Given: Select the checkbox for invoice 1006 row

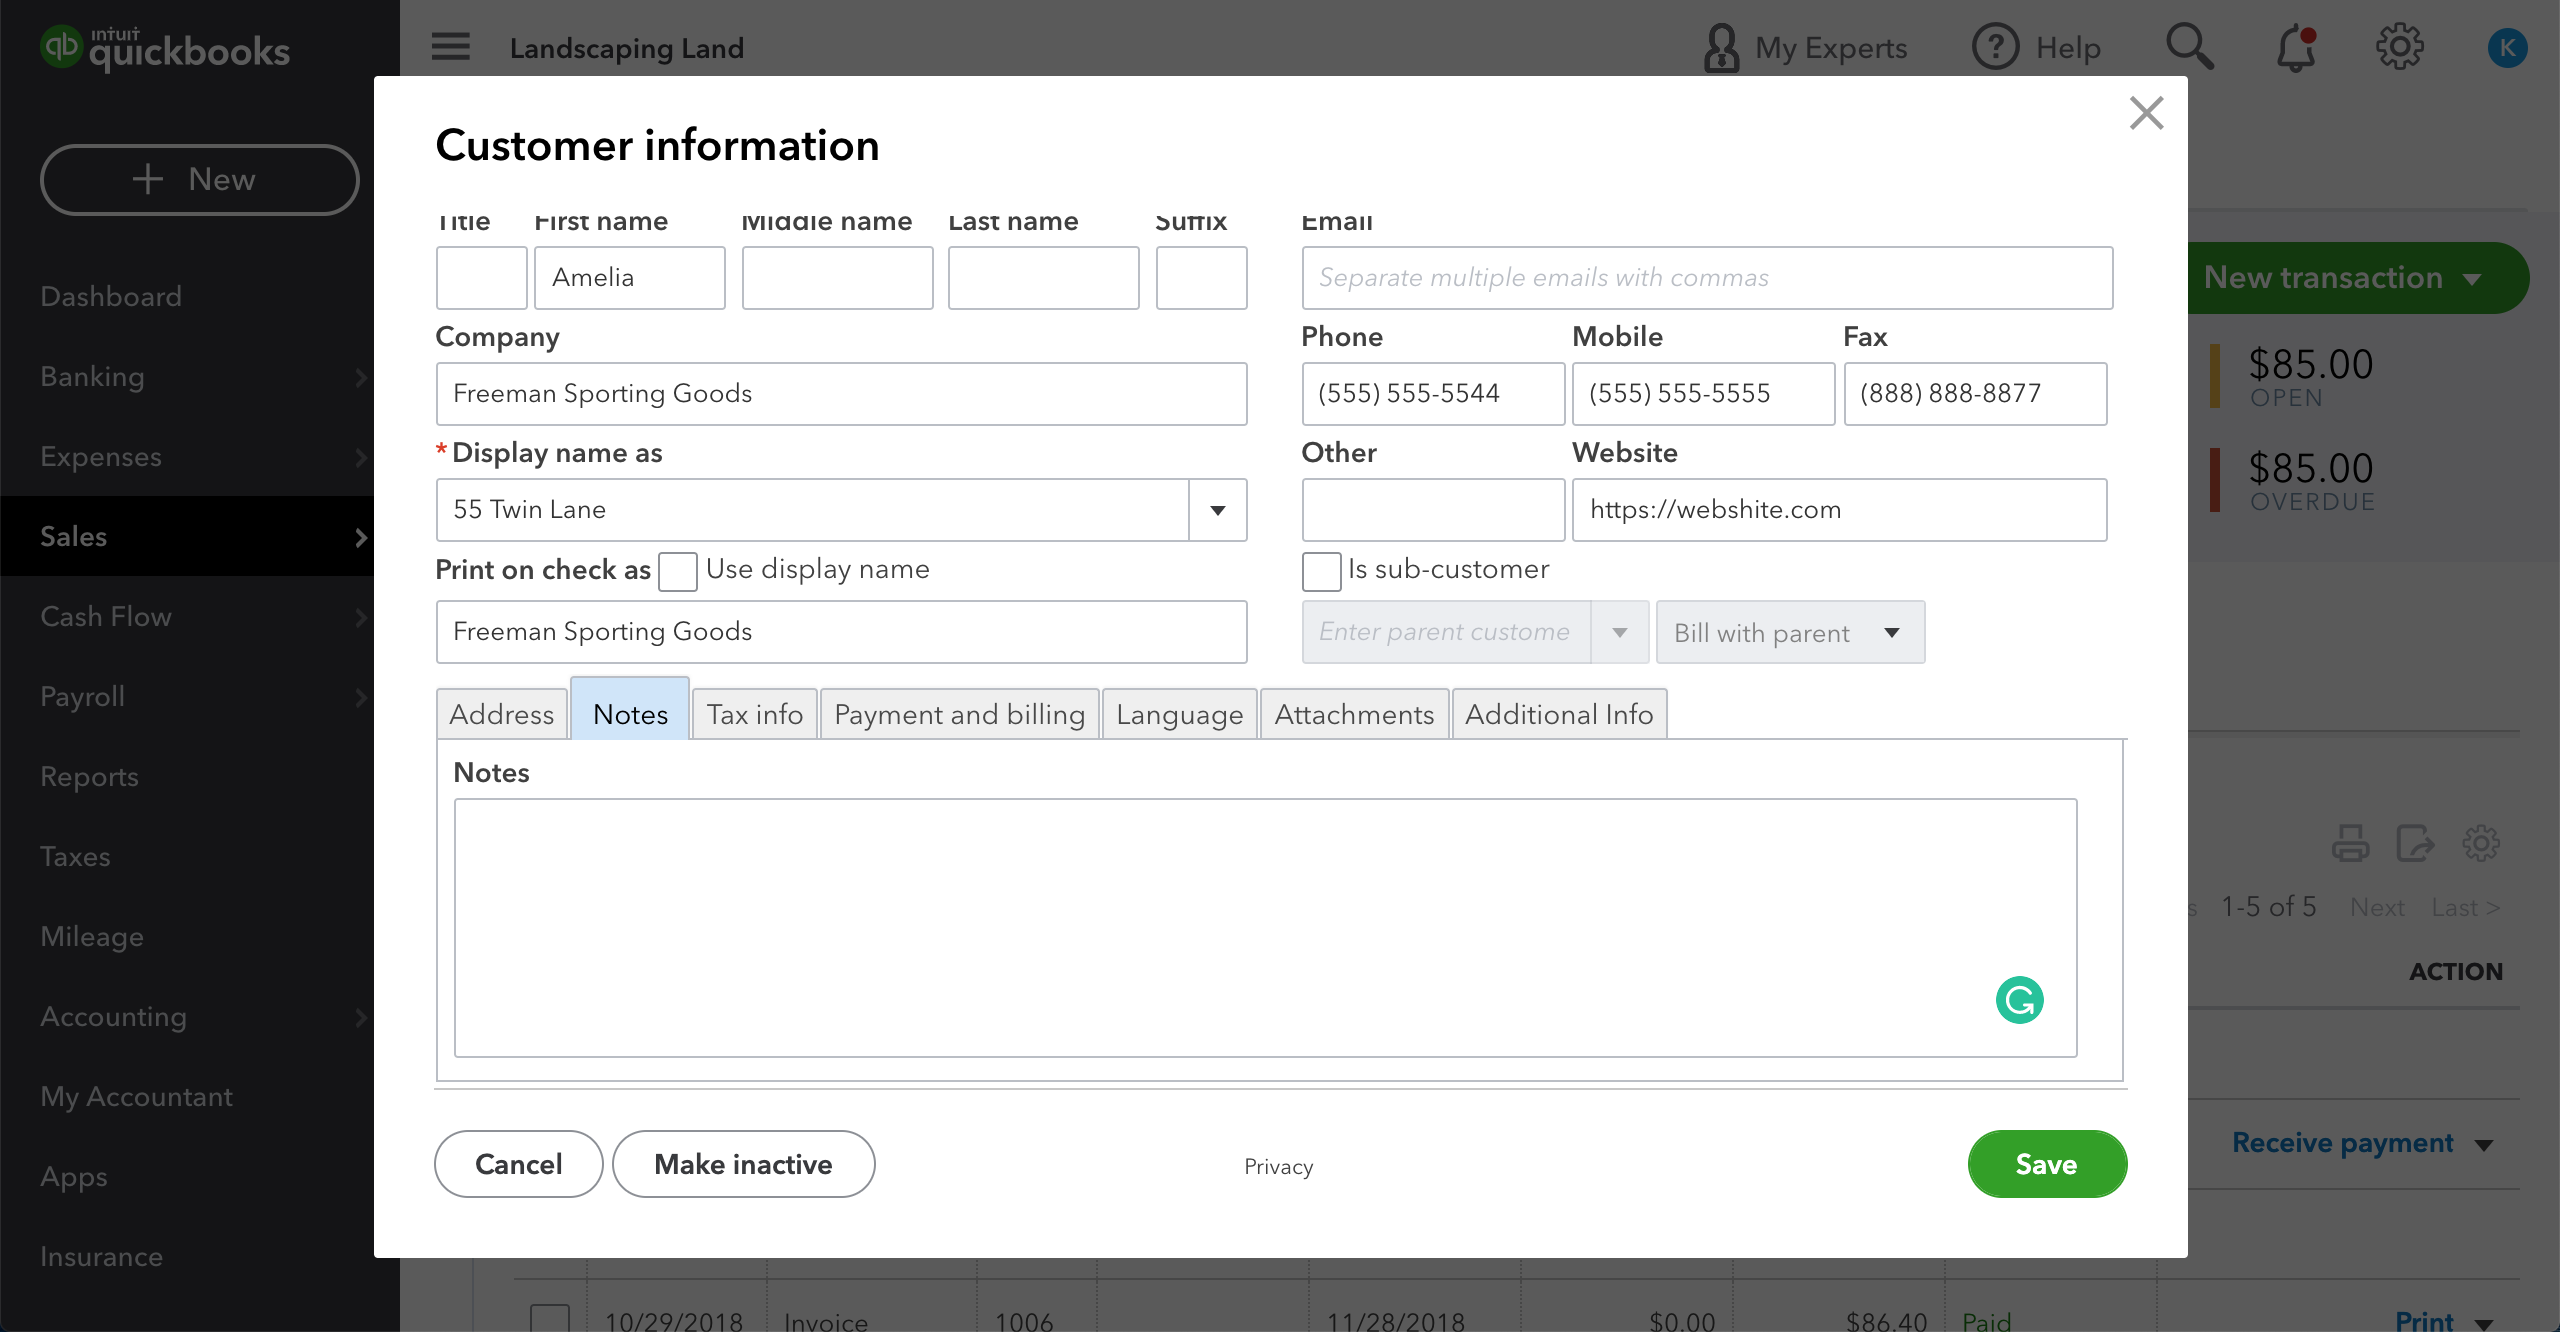Looking at the screenshot, I should (549, 1317).
